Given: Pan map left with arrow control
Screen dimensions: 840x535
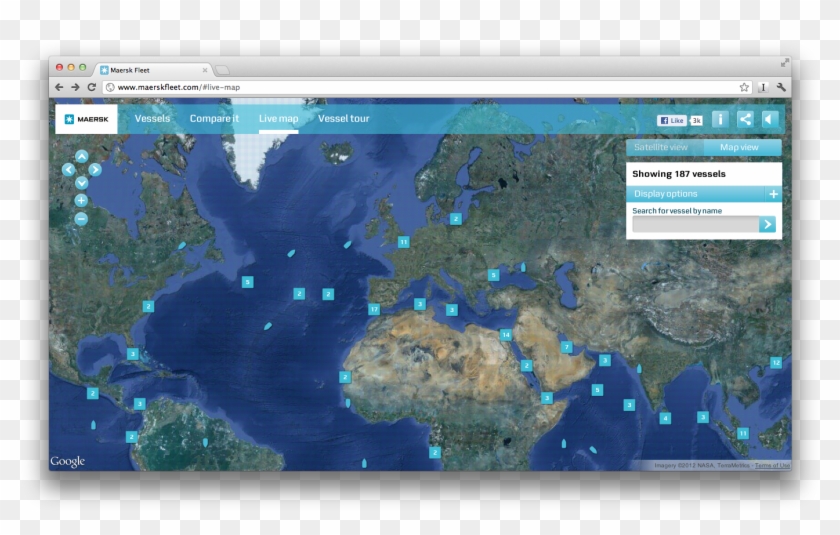Looking at the screenshot, I should coord(68,170).
